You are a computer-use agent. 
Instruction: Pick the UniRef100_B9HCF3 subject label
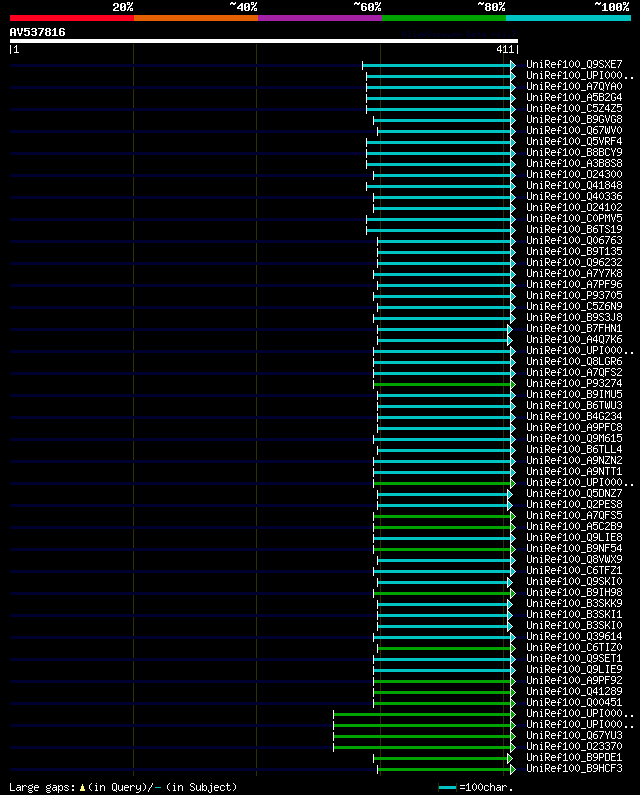574,769
